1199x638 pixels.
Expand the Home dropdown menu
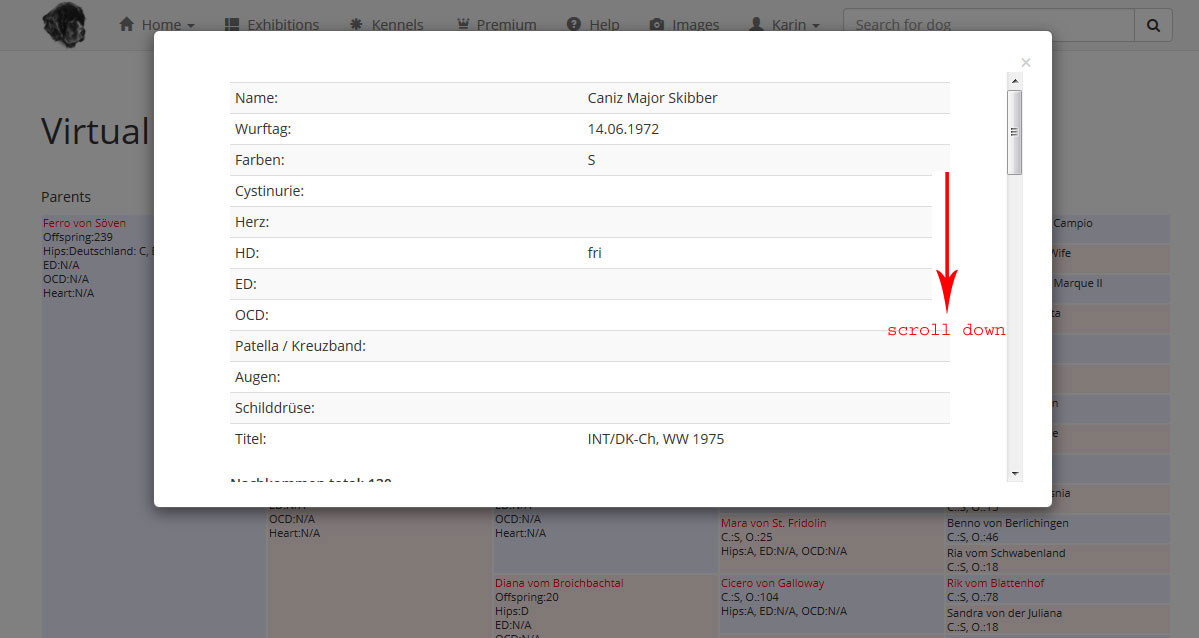tap(157, 25)
